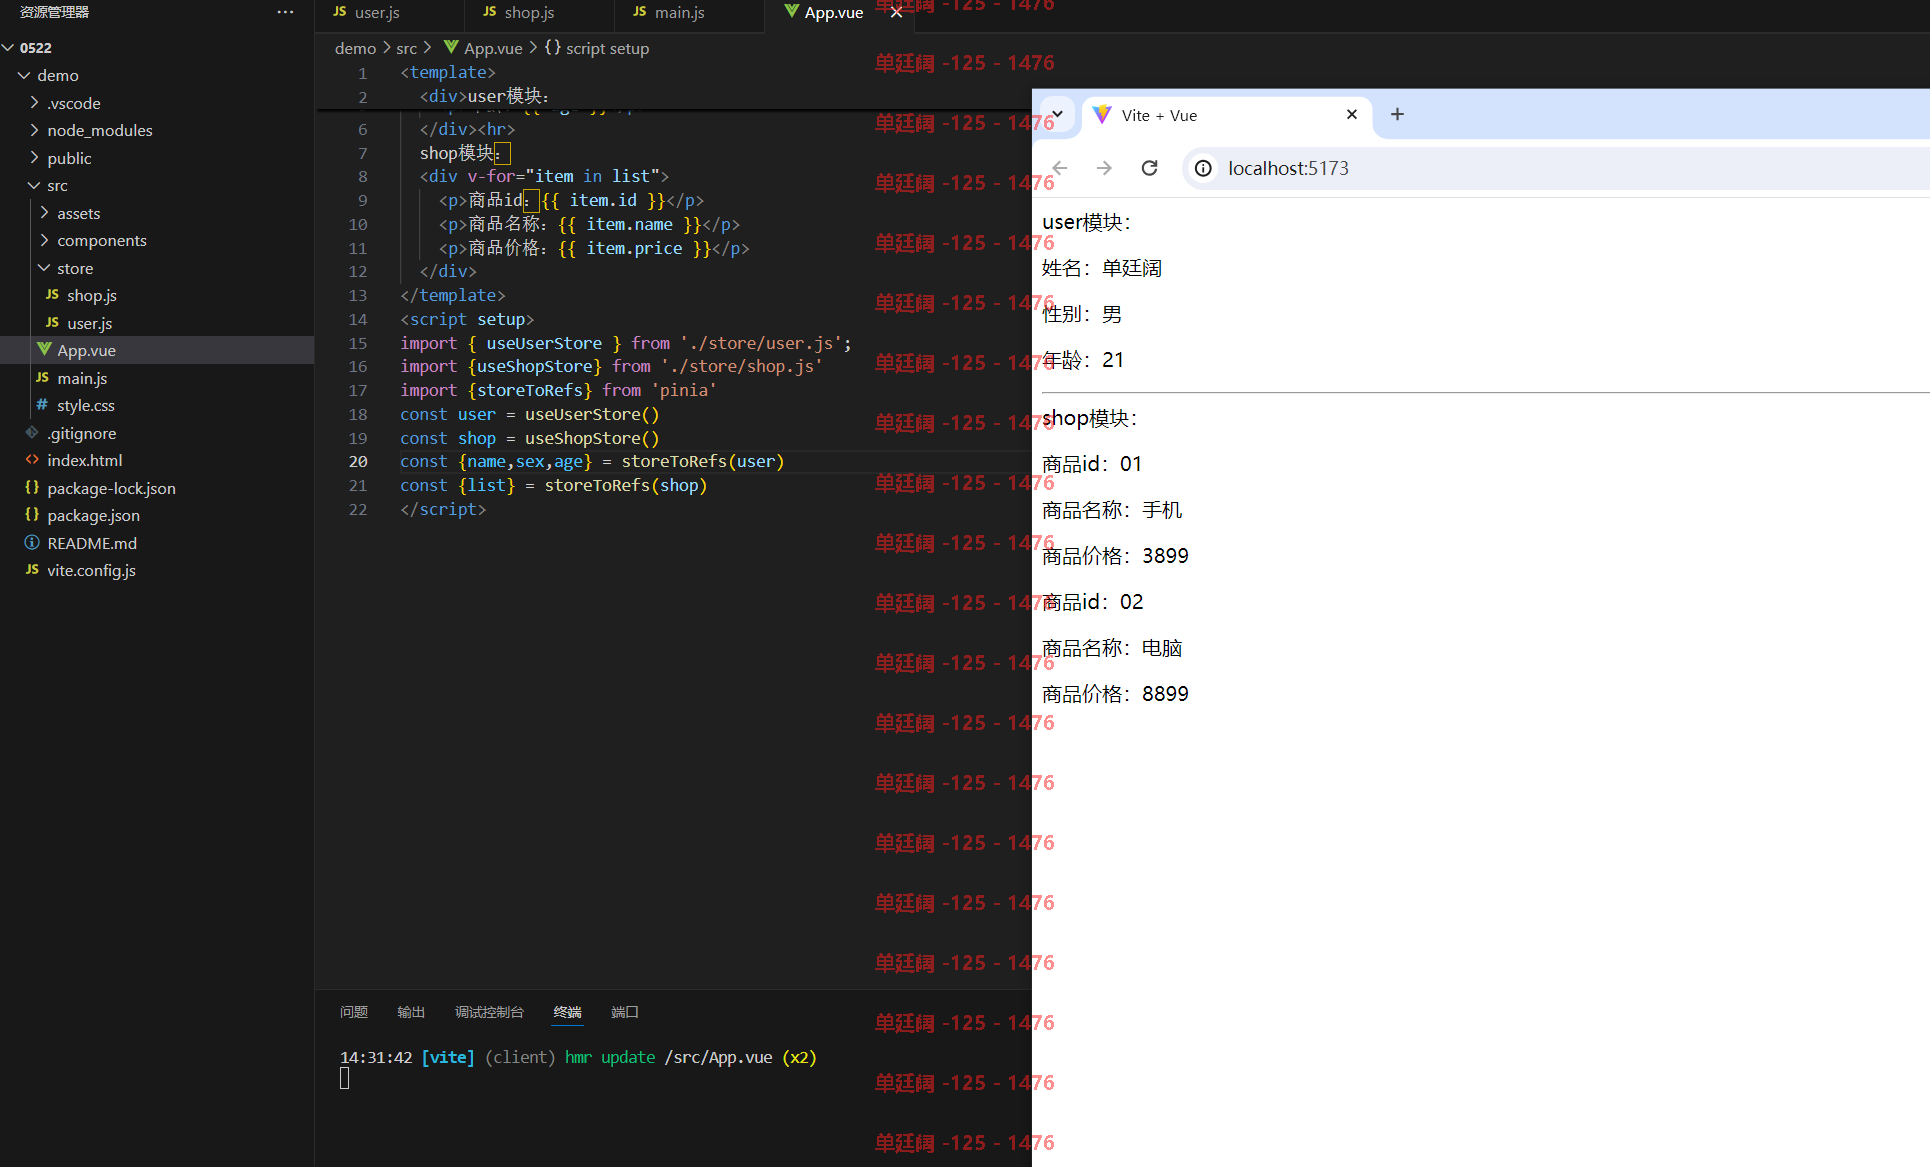The image size is (1930, 1167).
Task: Select the 终端 (Terminal) panel tab
Action: click(x=567, y=1012)
